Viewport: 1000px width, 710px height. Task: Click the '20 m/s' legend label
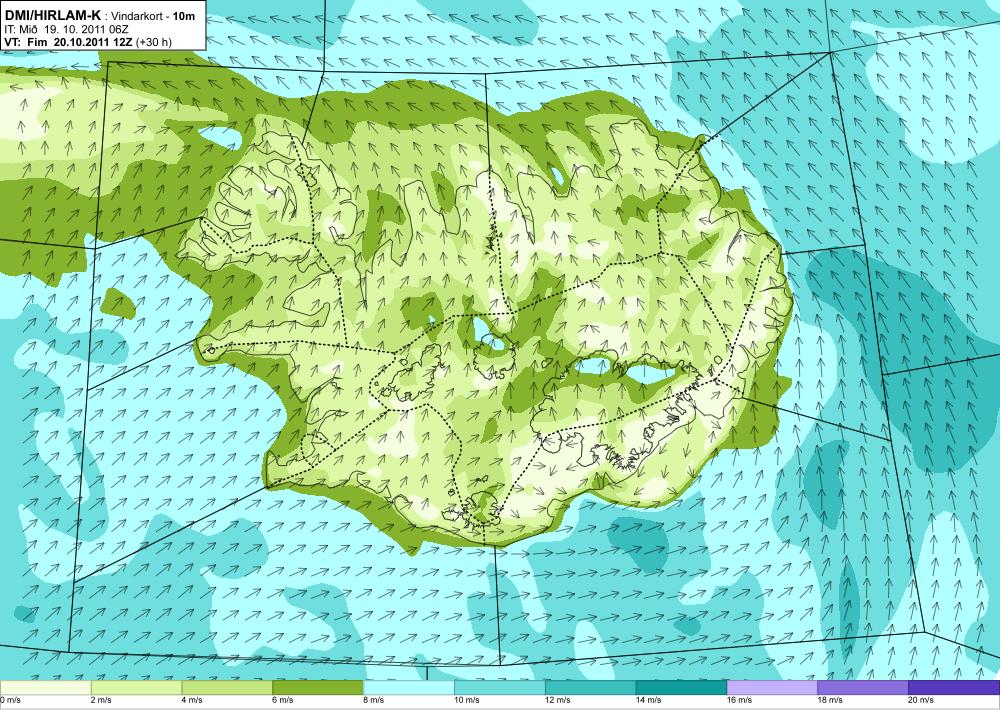pos(922,700)
